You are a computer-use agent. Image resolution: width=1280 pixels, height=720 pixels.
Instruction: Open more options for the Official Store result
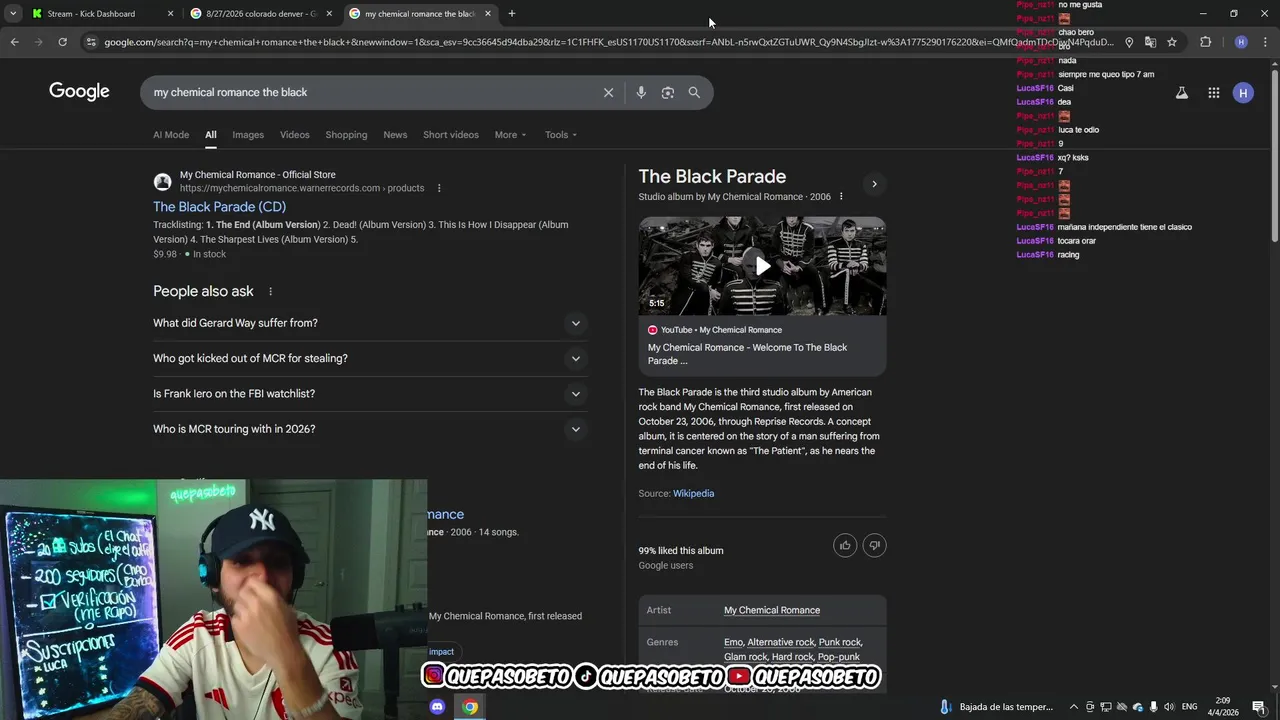[439, 188]
